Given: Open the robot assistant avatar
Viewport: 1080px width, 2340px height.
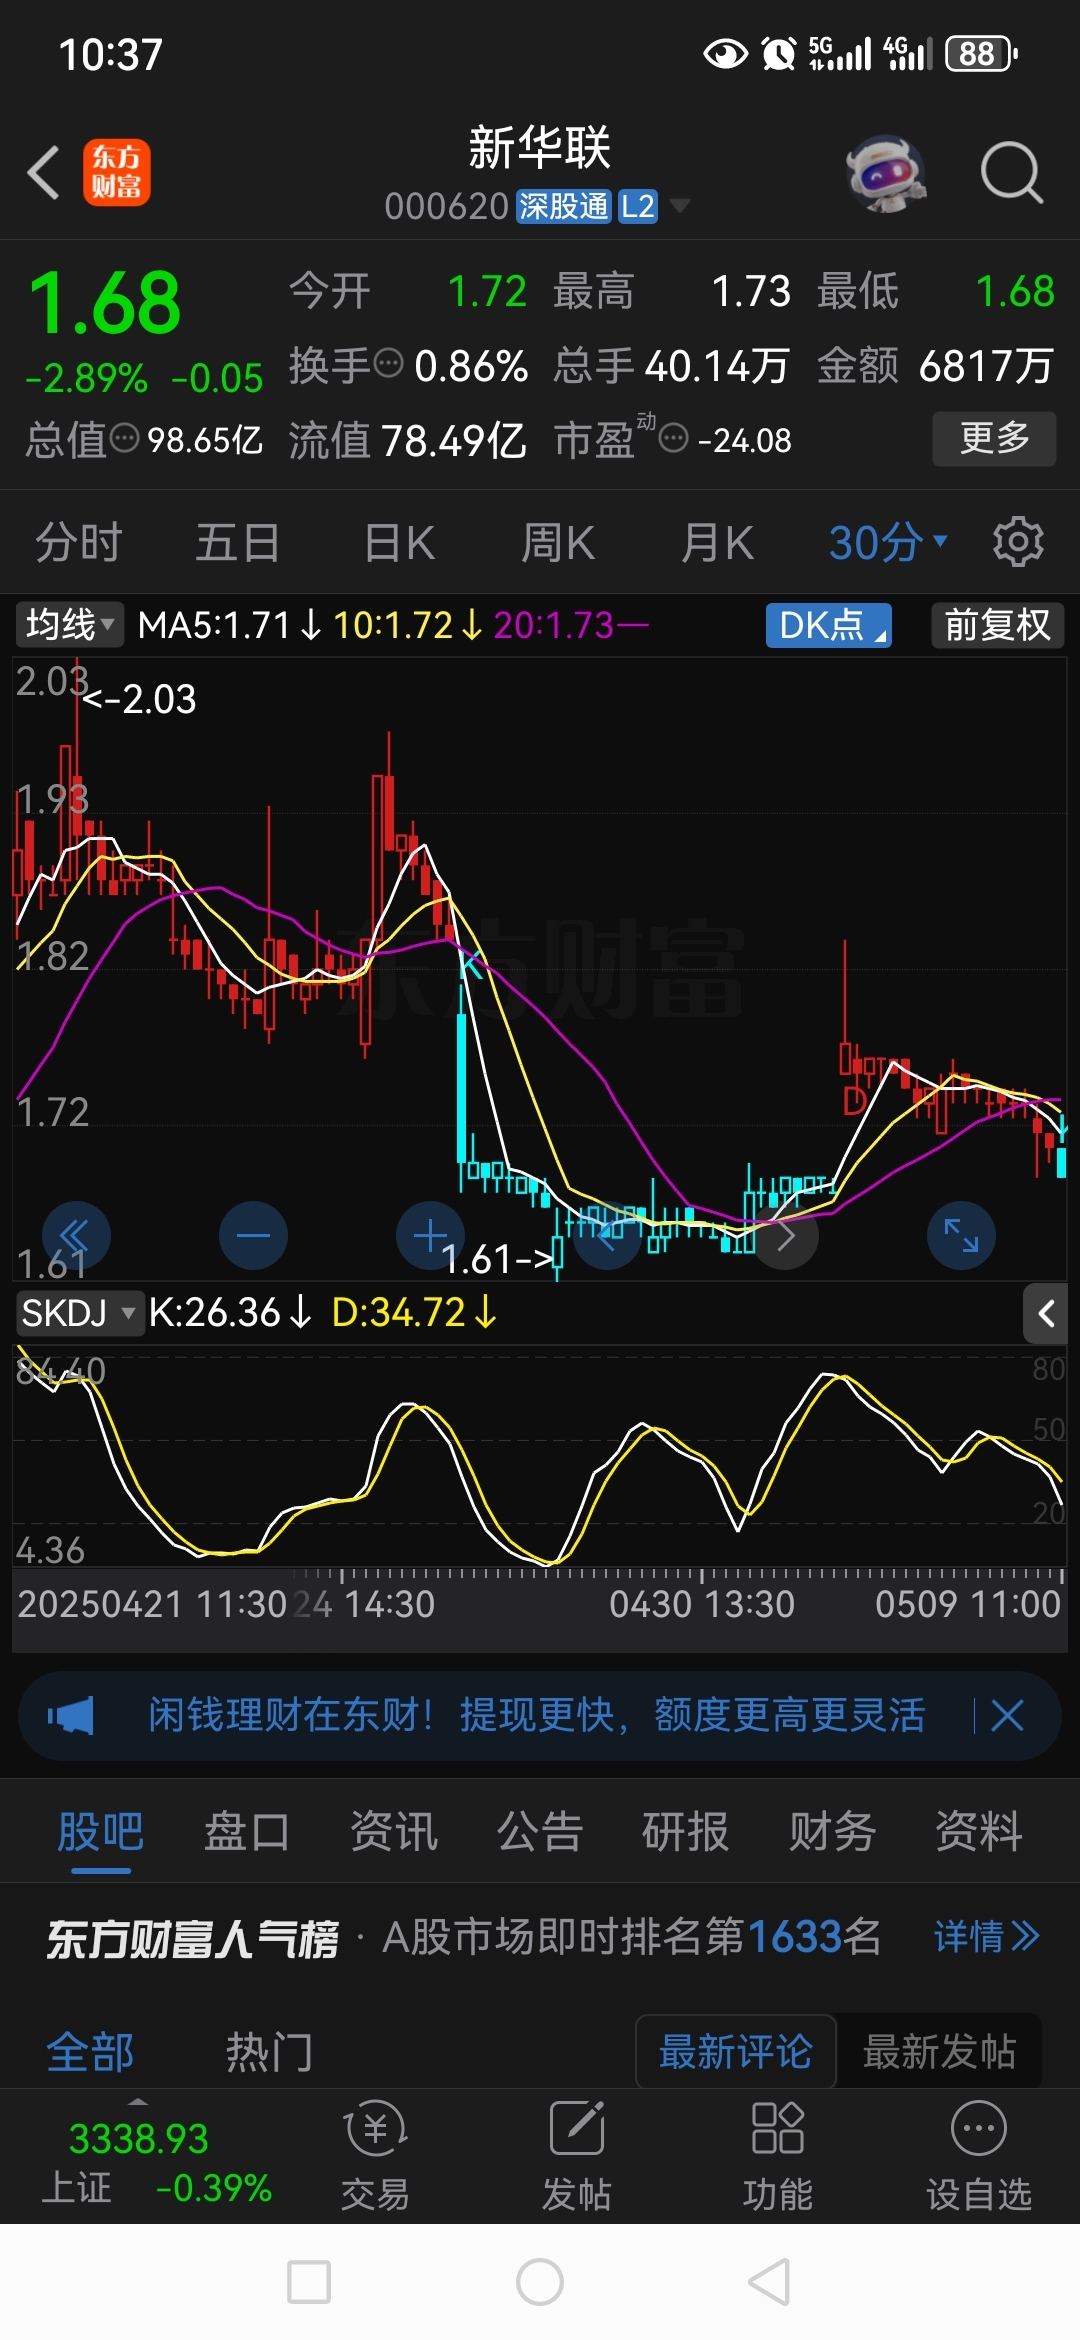Looking at the screenshot, I should click(x=885, y=173).
